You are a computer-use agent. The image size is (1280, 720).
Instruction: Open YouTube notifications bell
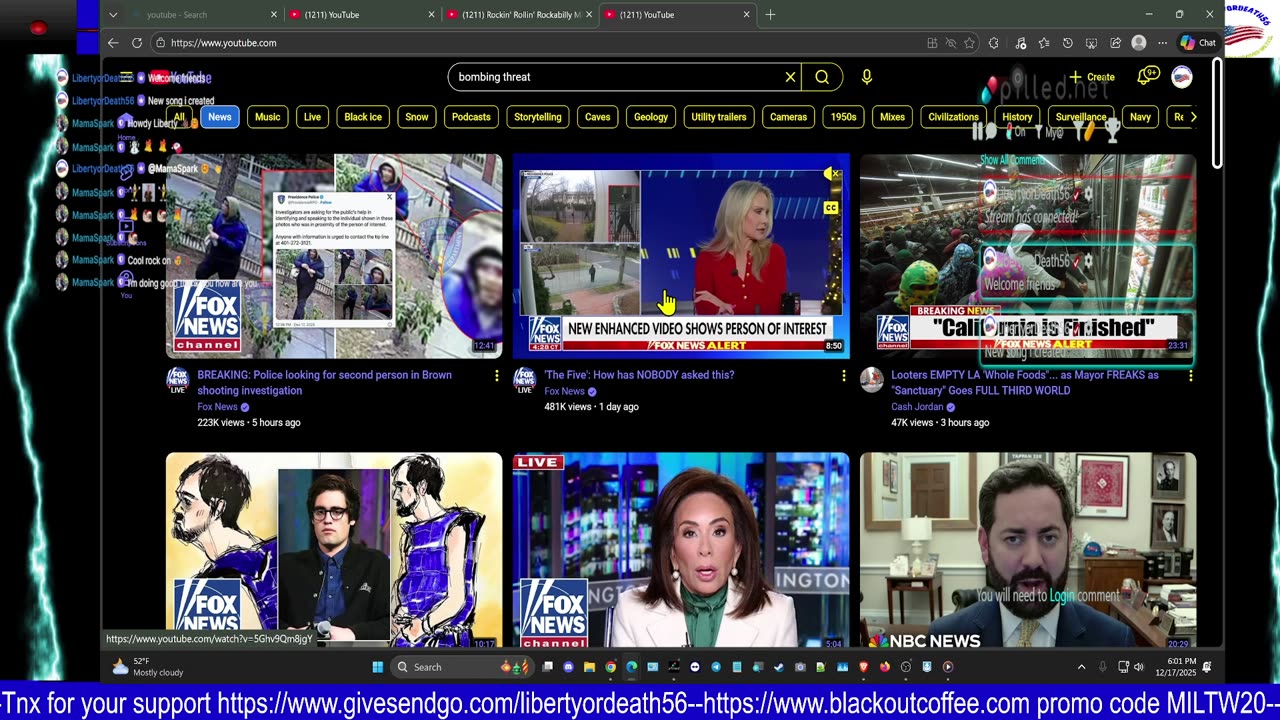1146,77
